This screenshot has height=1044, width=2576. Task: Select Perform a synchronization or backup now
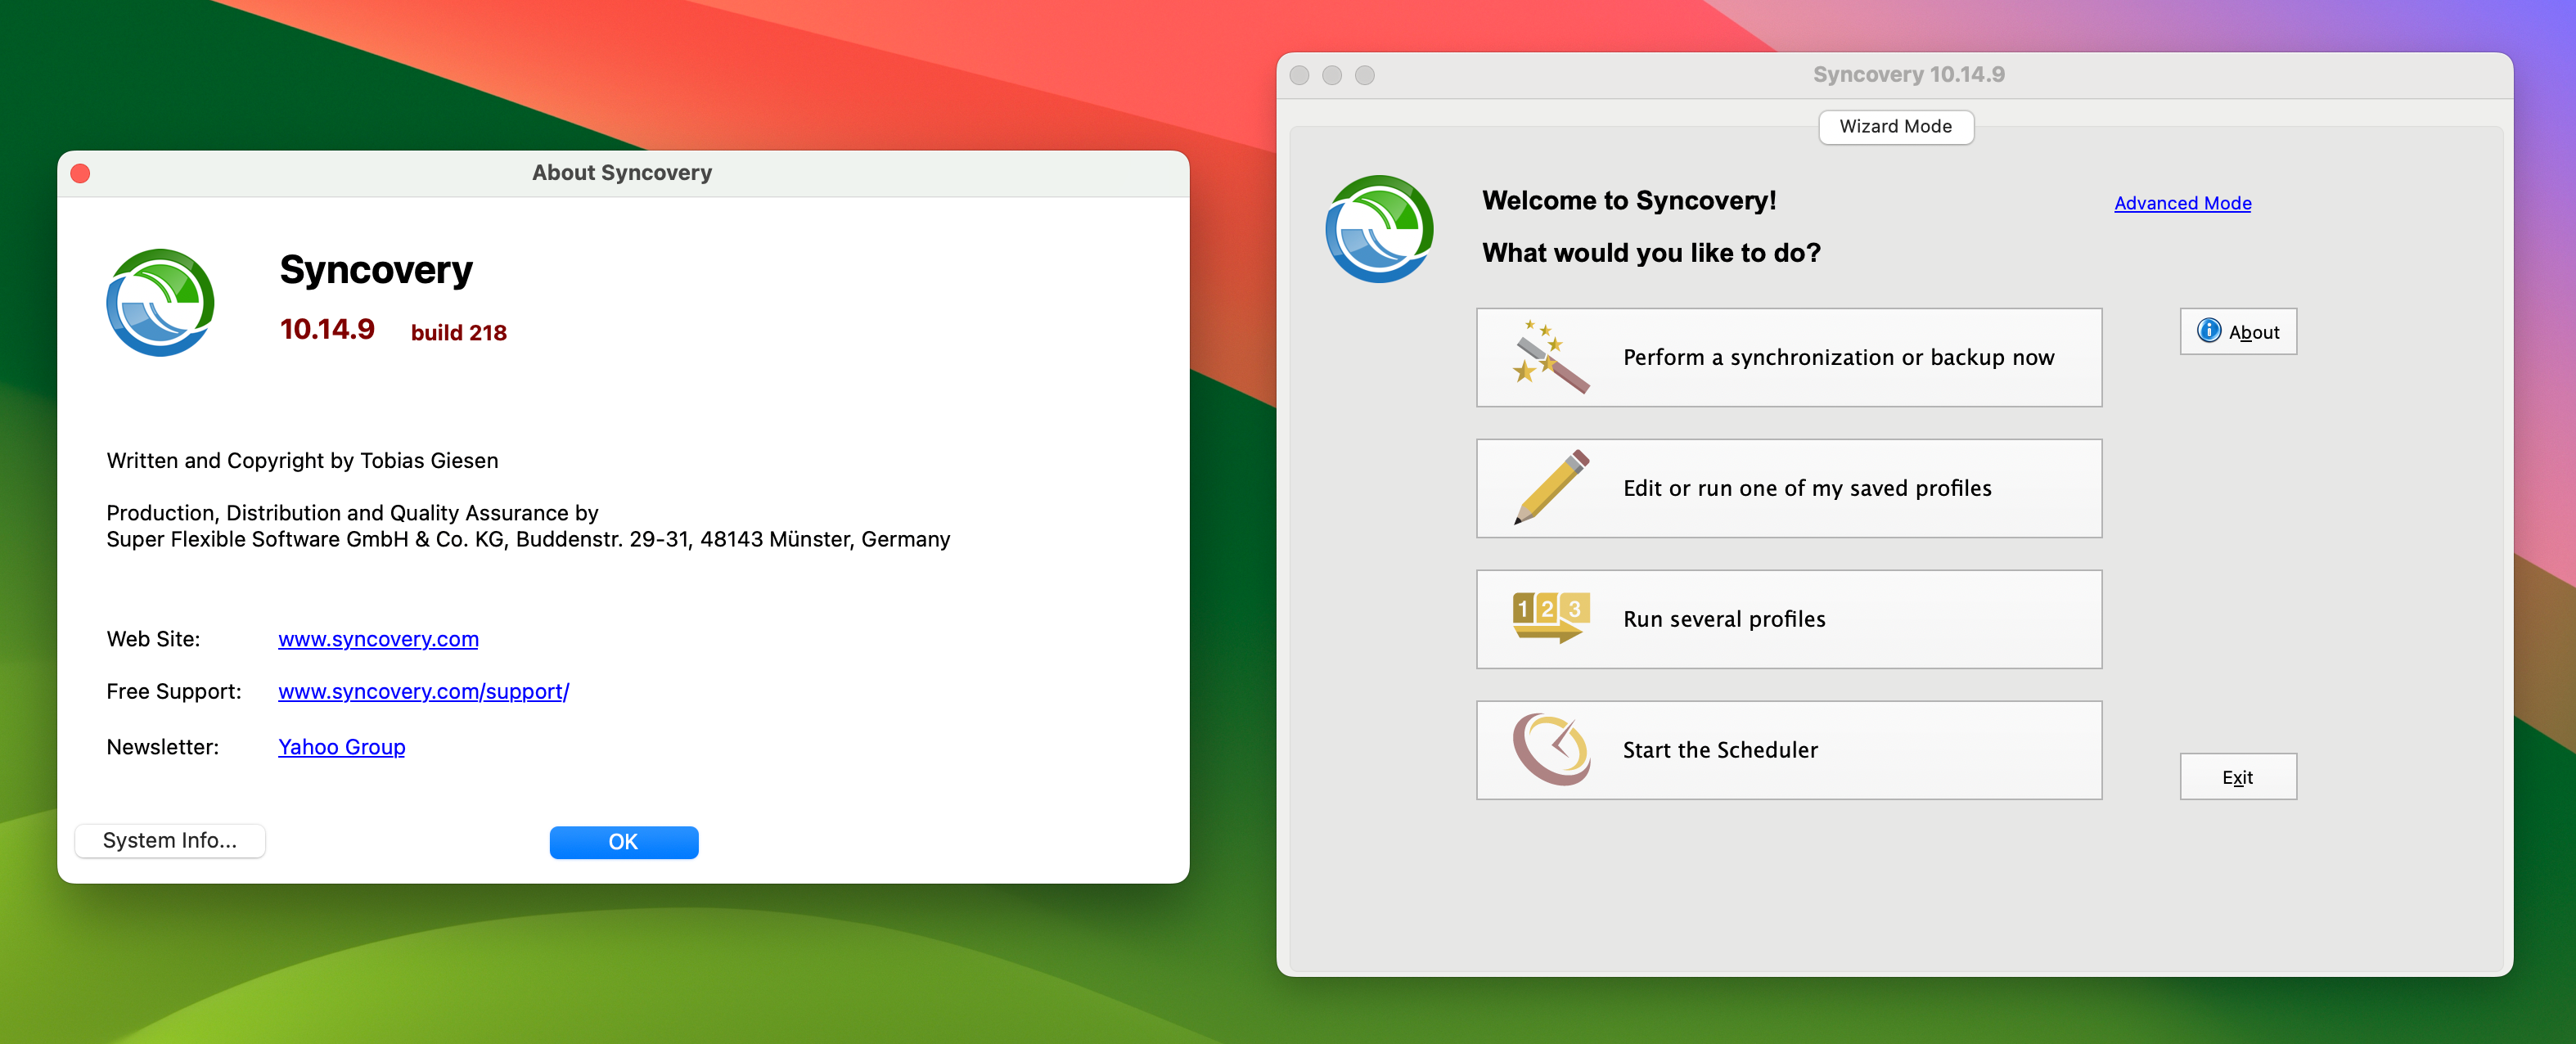pos(1789,356)
